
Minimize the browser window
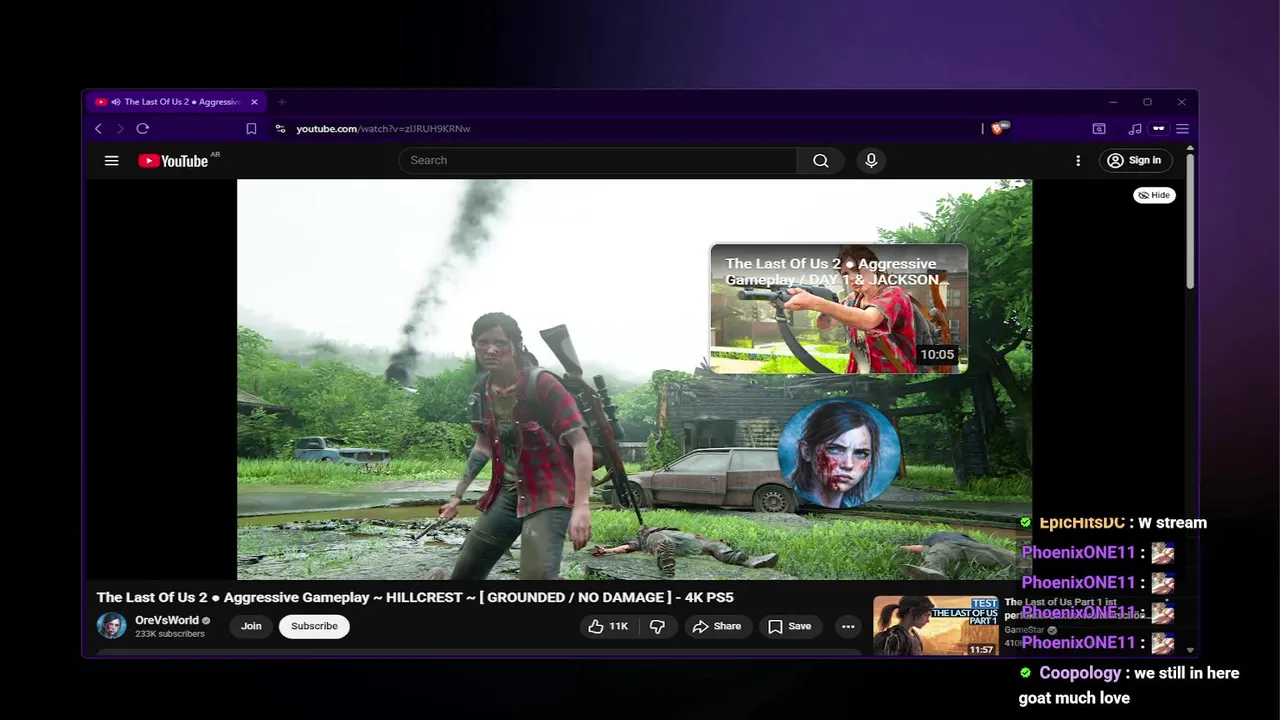[x=1113, y=102]
